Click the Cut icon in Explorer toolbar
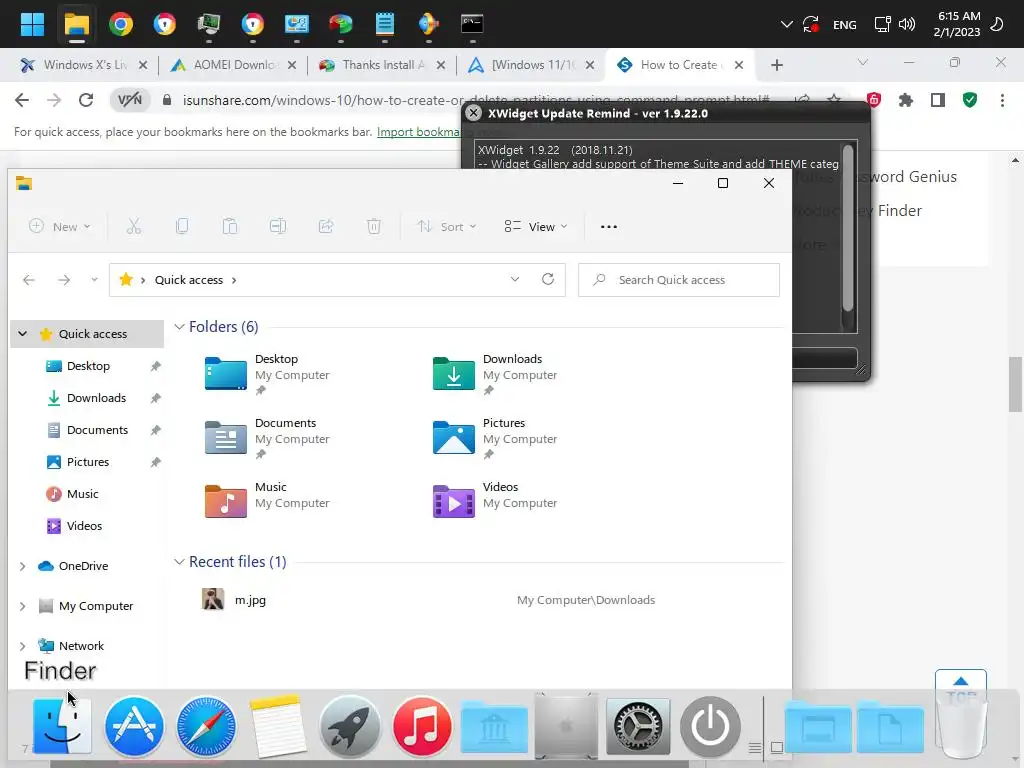This screenshot has width=1024, height=768. 134,227
